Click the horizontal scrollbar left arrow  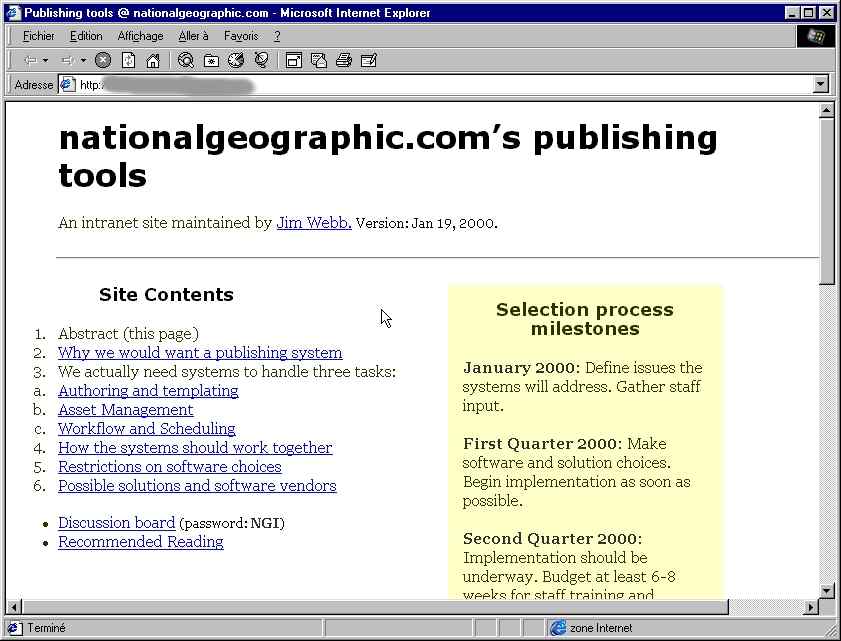pyautogui.click(x=13, y=607)
